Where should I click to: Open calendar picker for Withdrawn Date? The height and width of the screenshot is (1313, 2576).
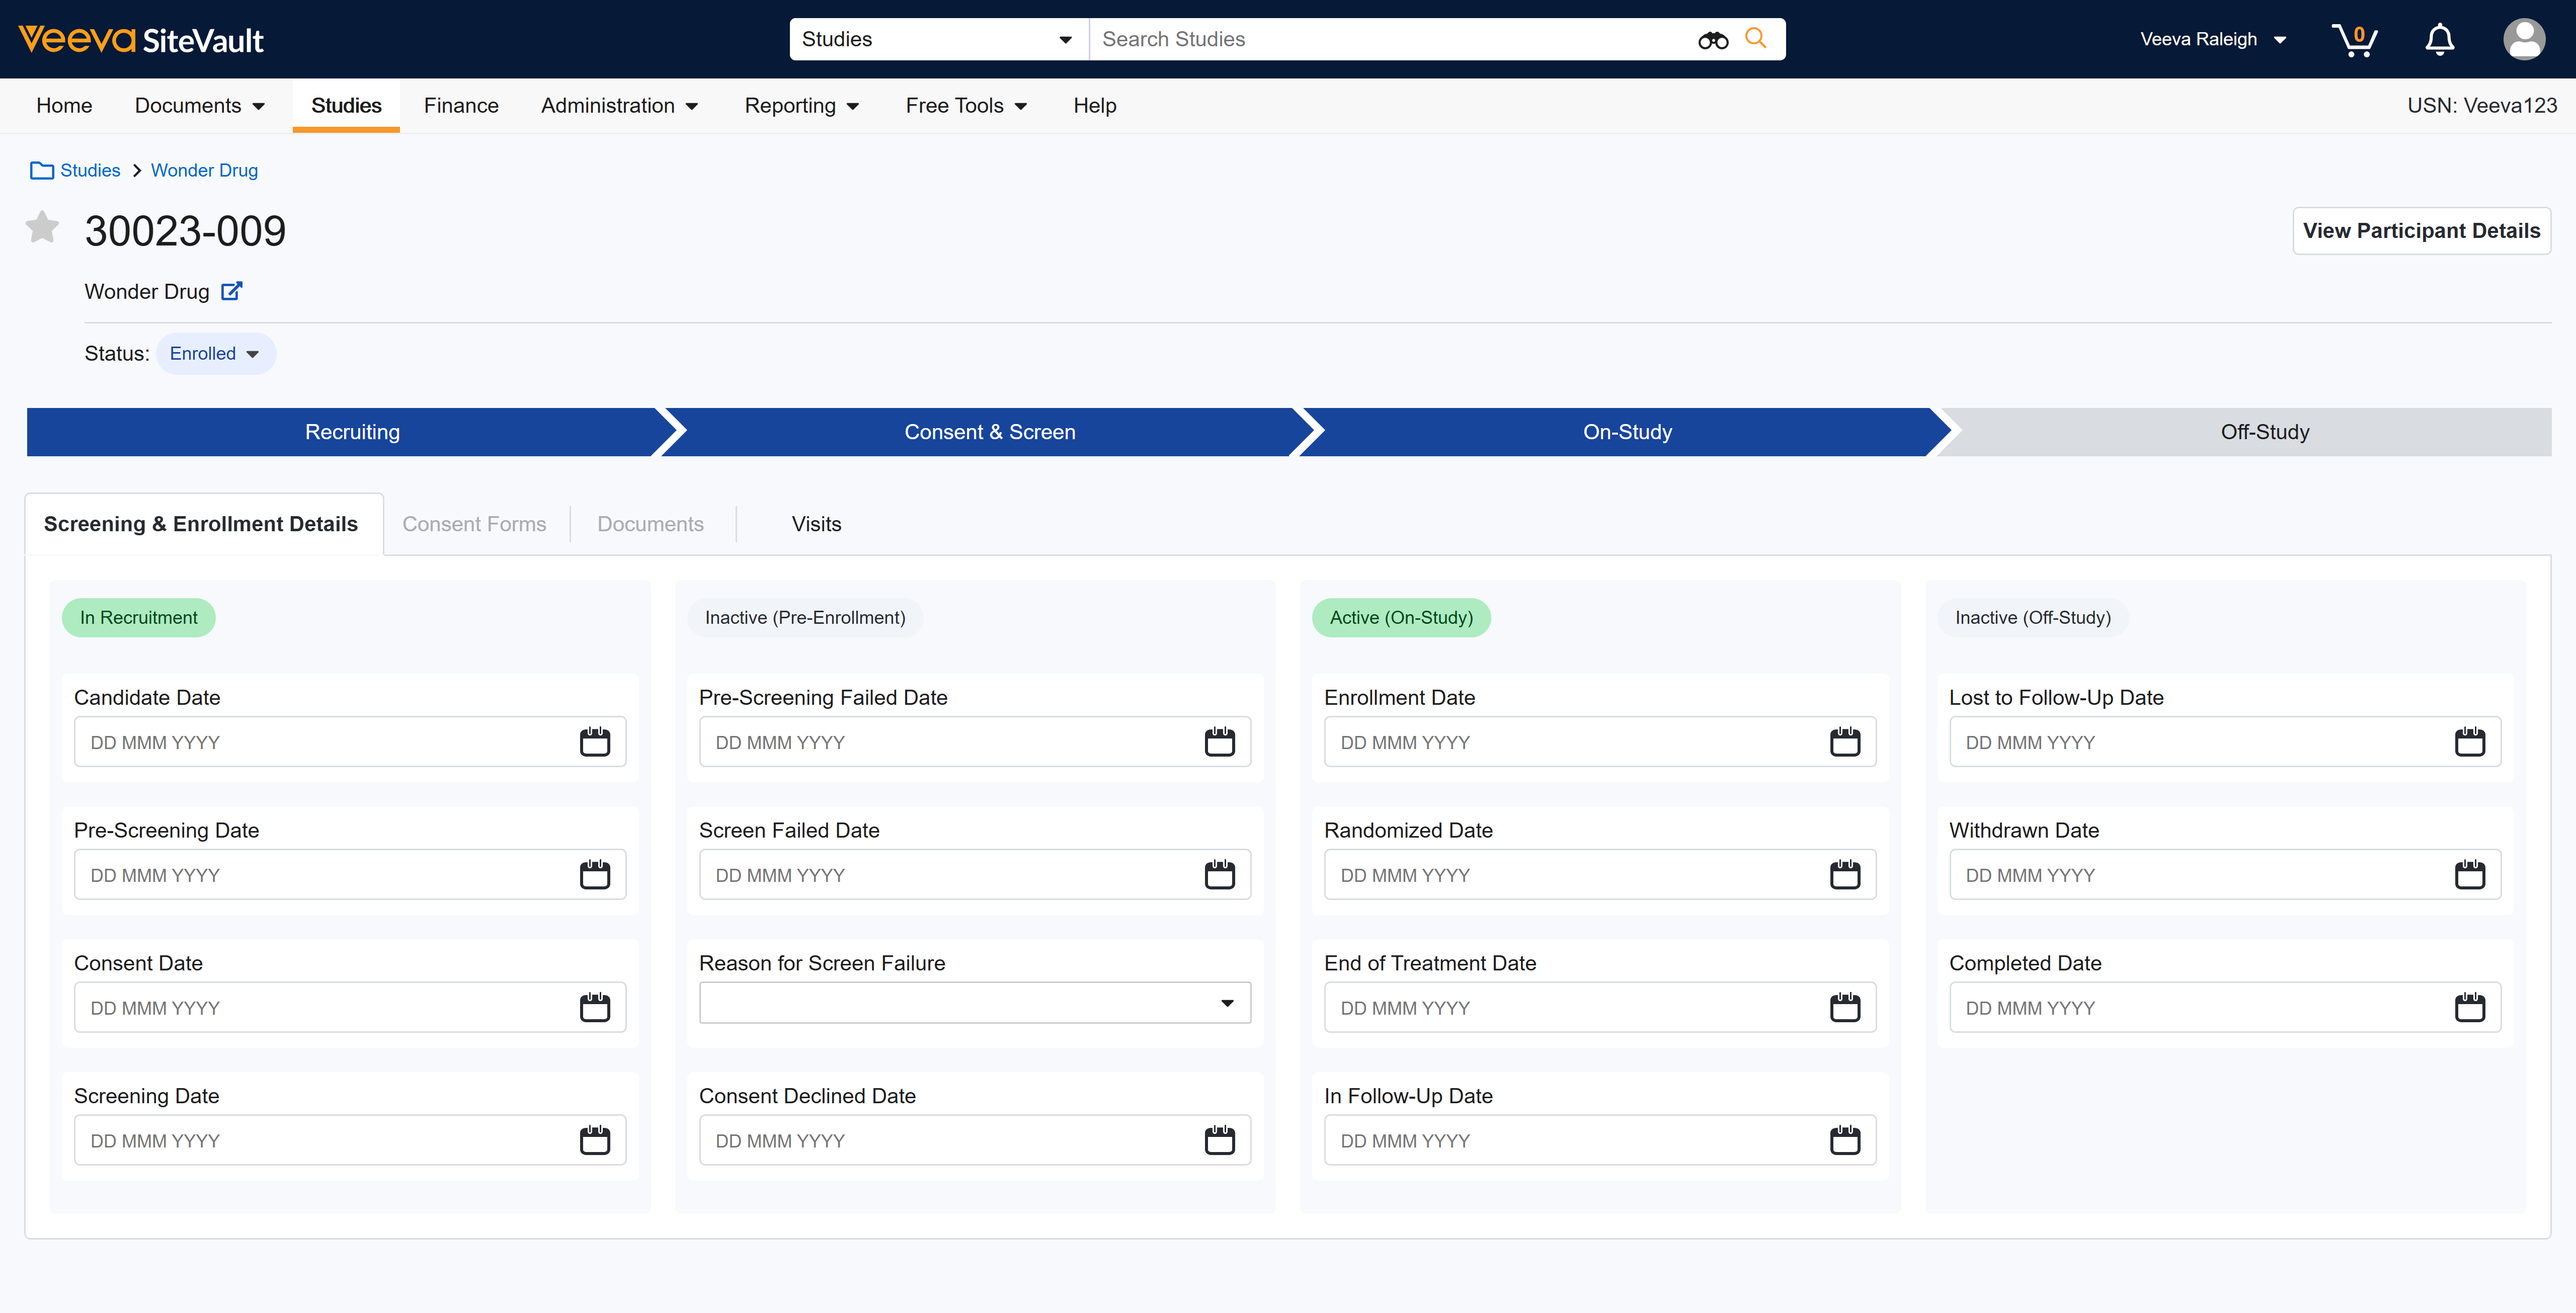[x=2469, y=875]
